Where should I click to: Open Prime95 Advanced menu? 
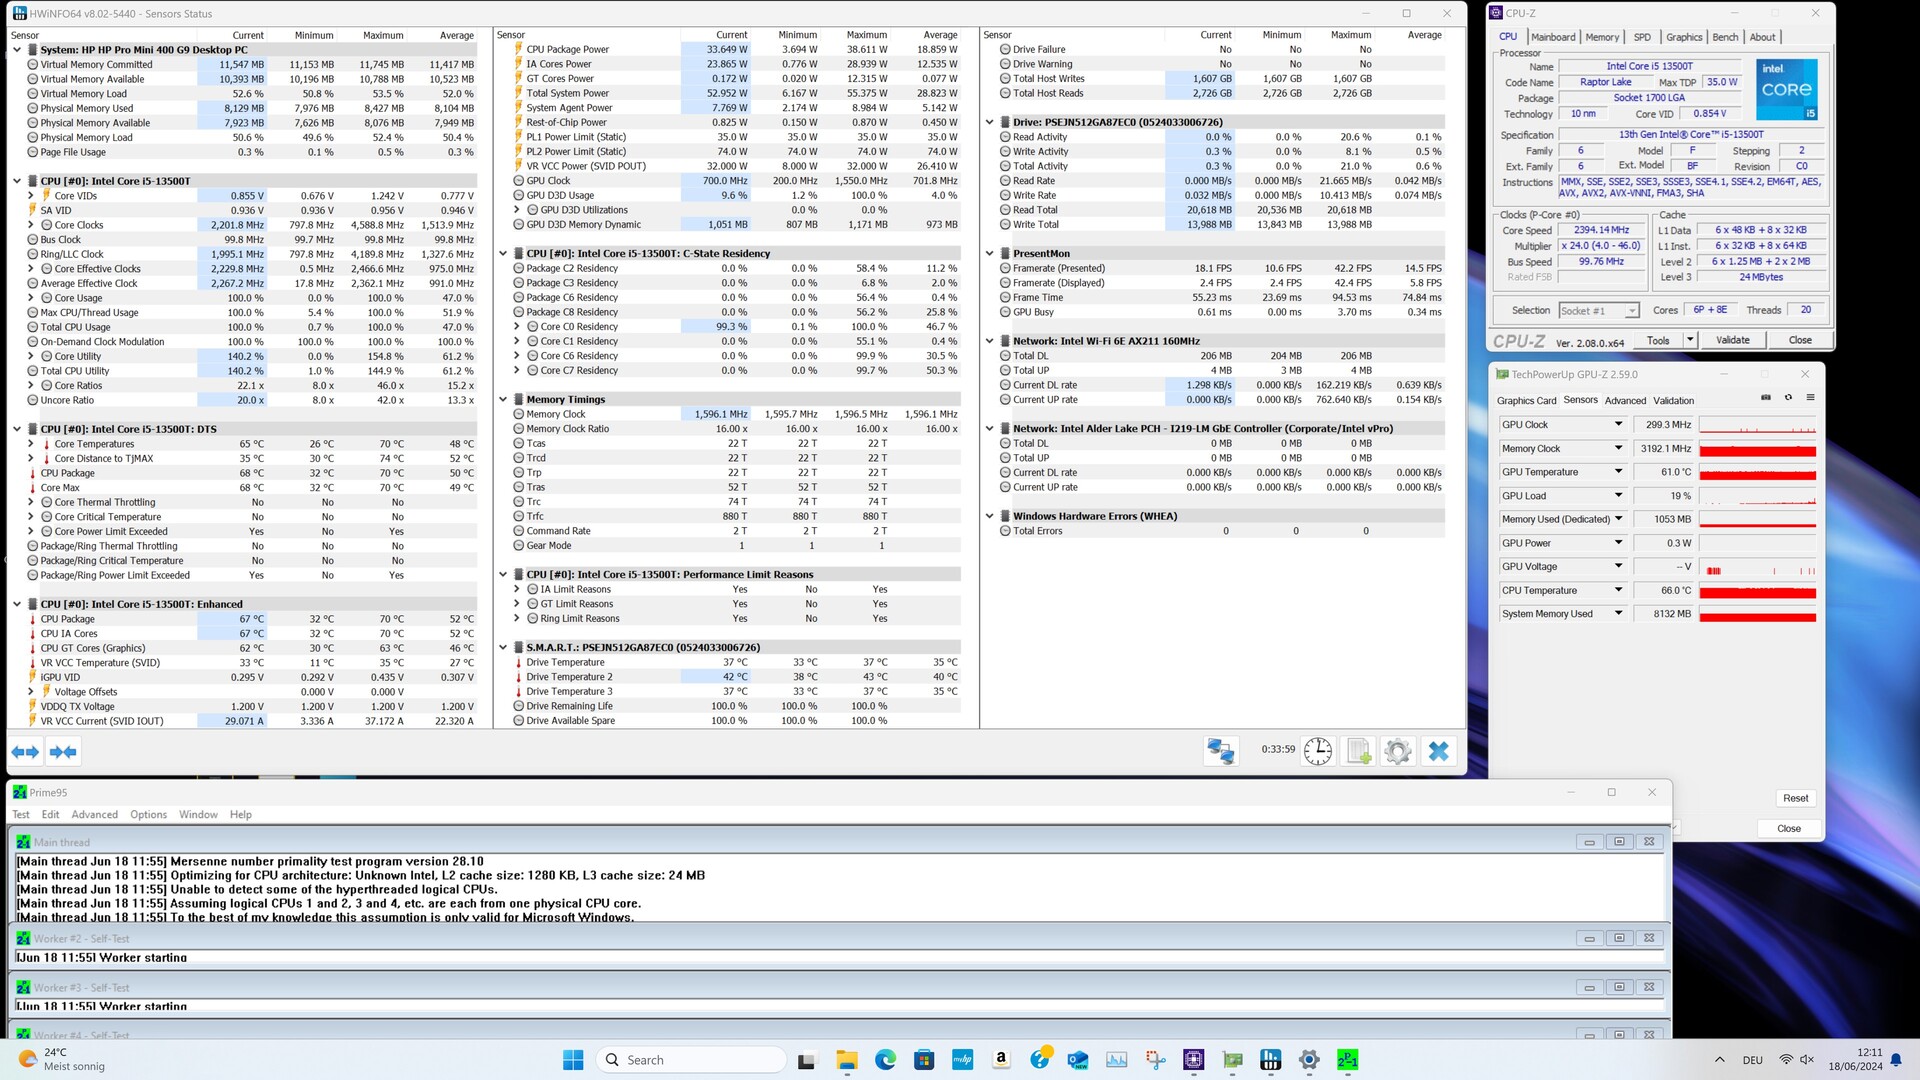coord(94,815)
